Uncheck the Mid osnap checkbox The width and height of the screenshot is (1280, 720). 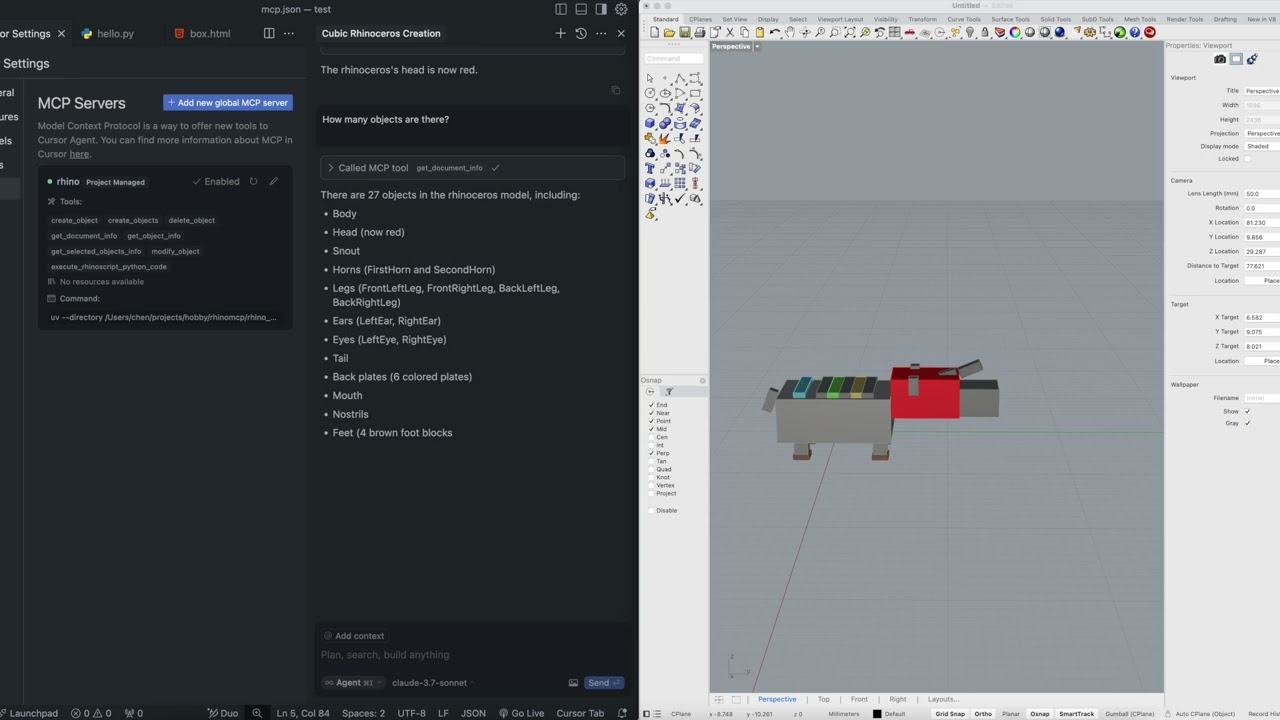pos(651,429)
